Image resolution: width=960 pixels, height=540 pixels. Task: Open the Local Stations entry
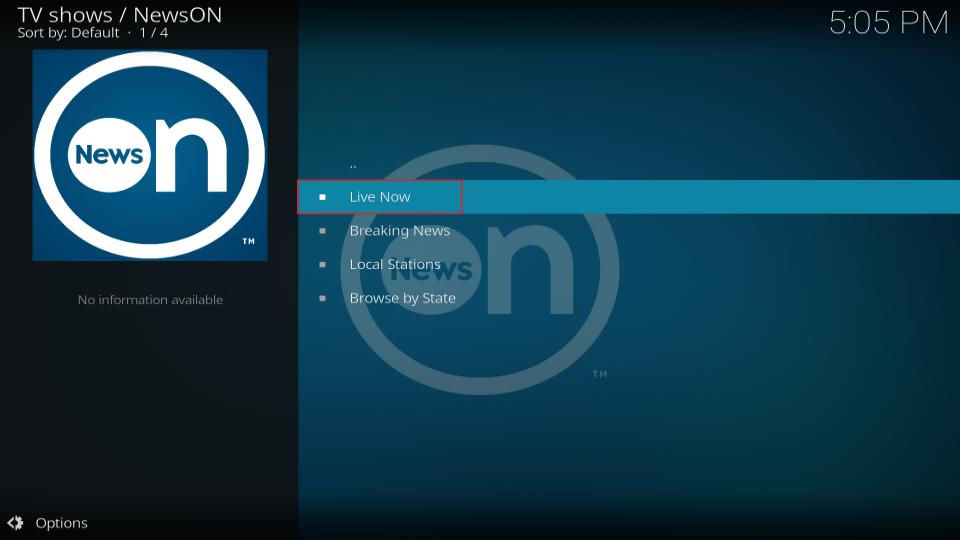628,264
